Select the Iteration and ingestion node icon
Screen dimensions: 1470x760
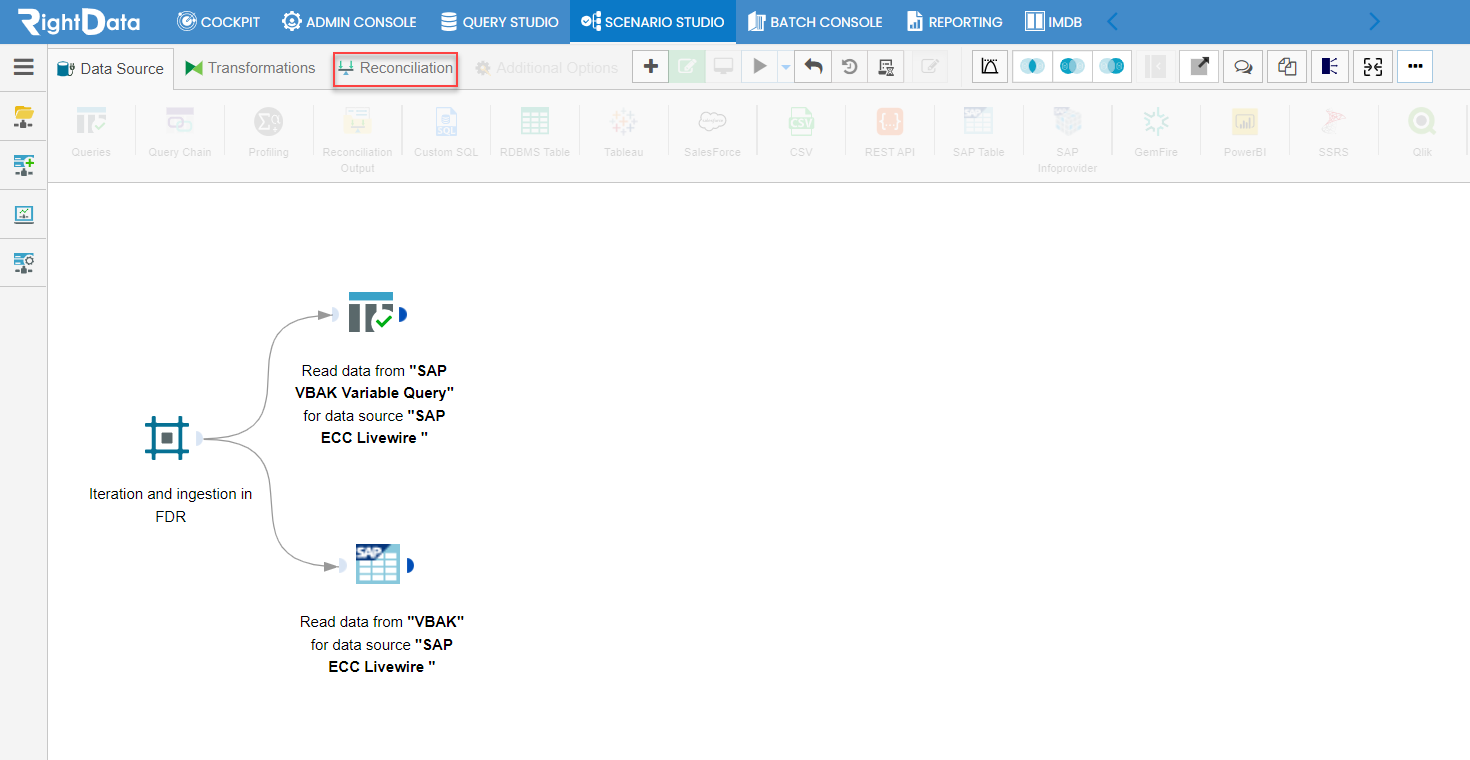tap(167, 438)
